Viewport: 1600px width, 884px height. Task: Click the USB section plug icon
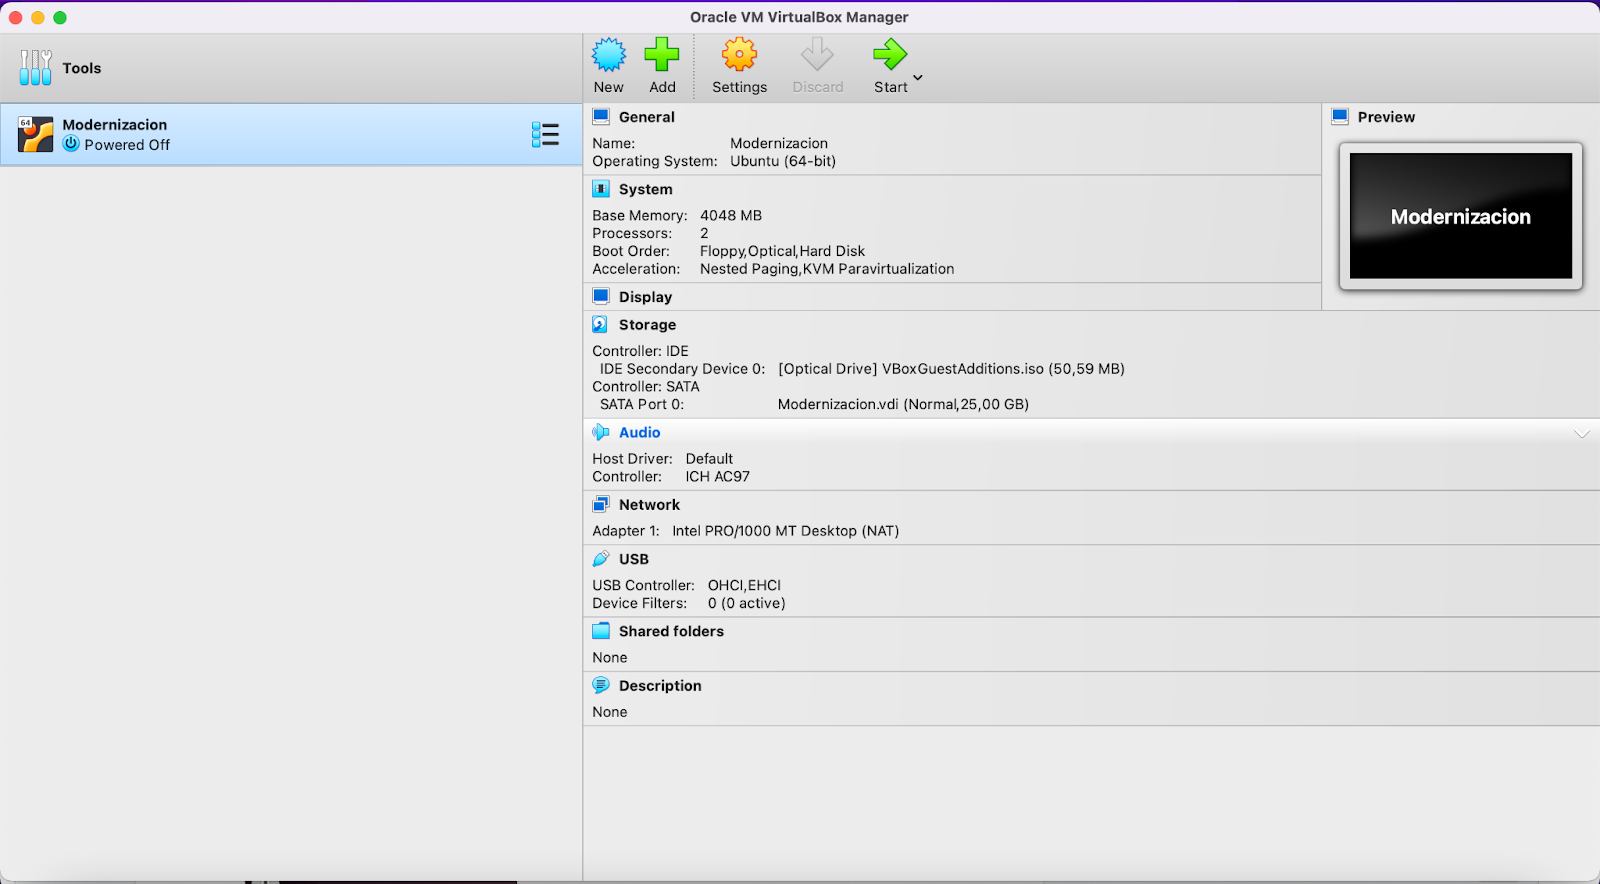coord(601,558)
